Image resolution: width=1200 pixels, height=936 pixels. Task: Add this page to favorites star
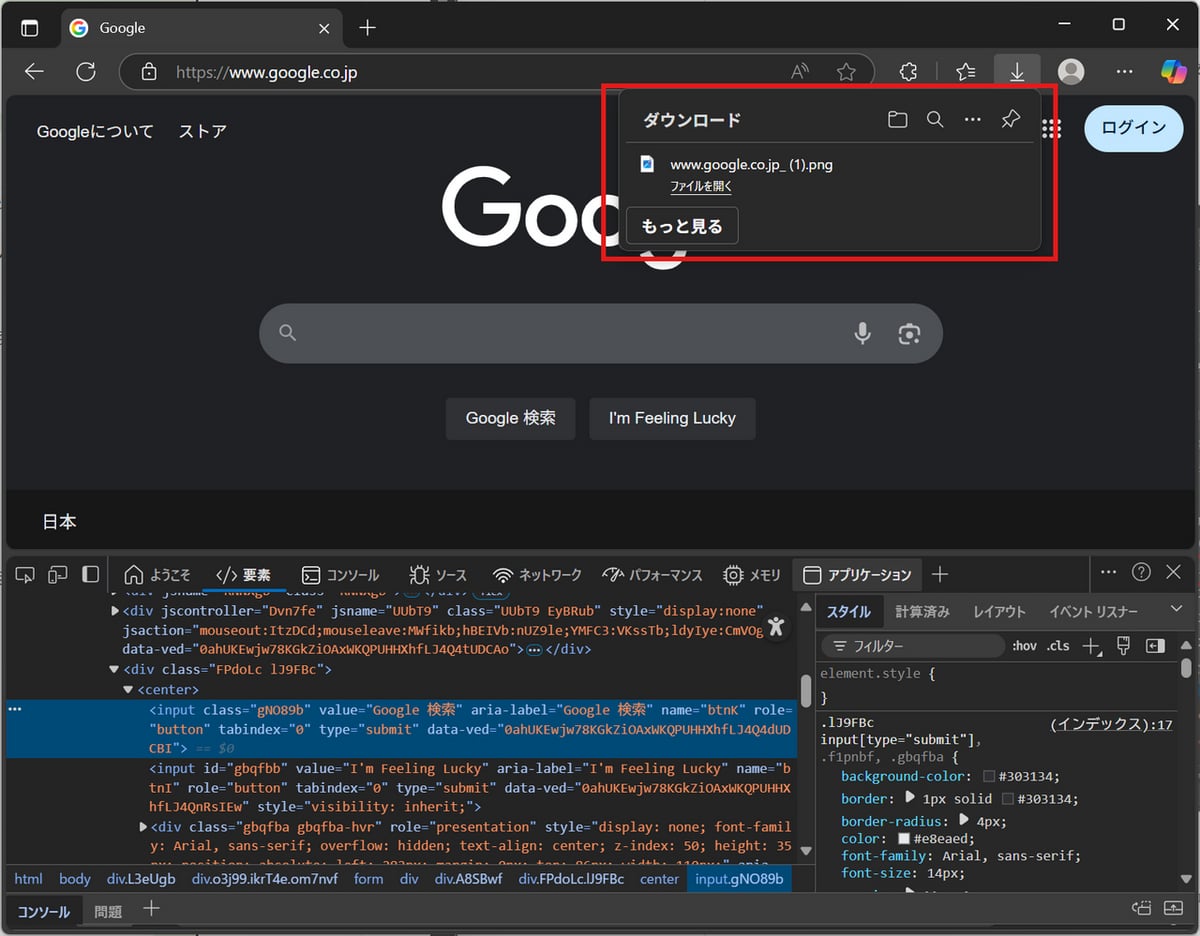[x=846, y=72]
